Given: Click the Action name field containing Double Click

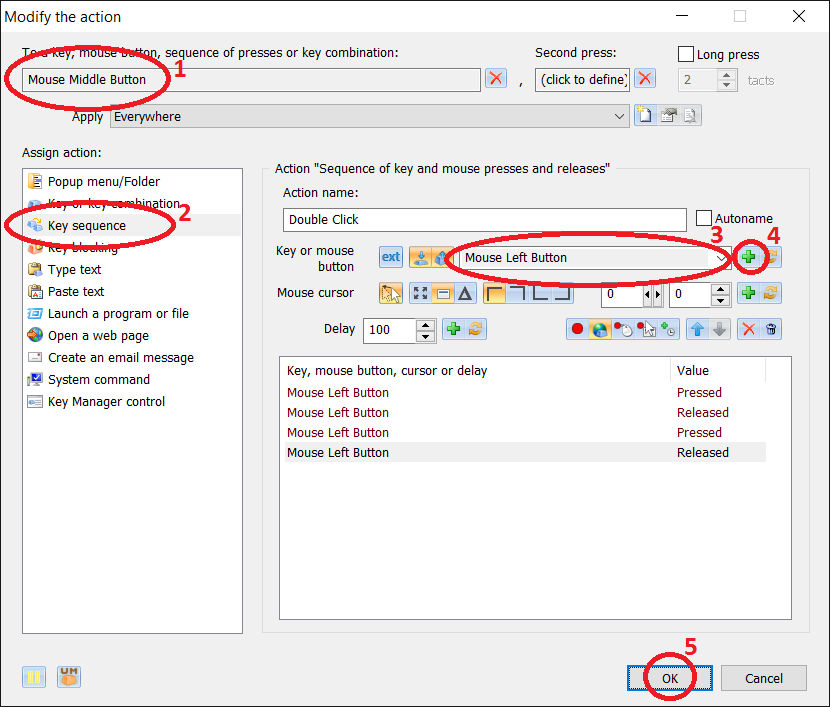Looking at the screenshot, I should click(x=484, y=219).
